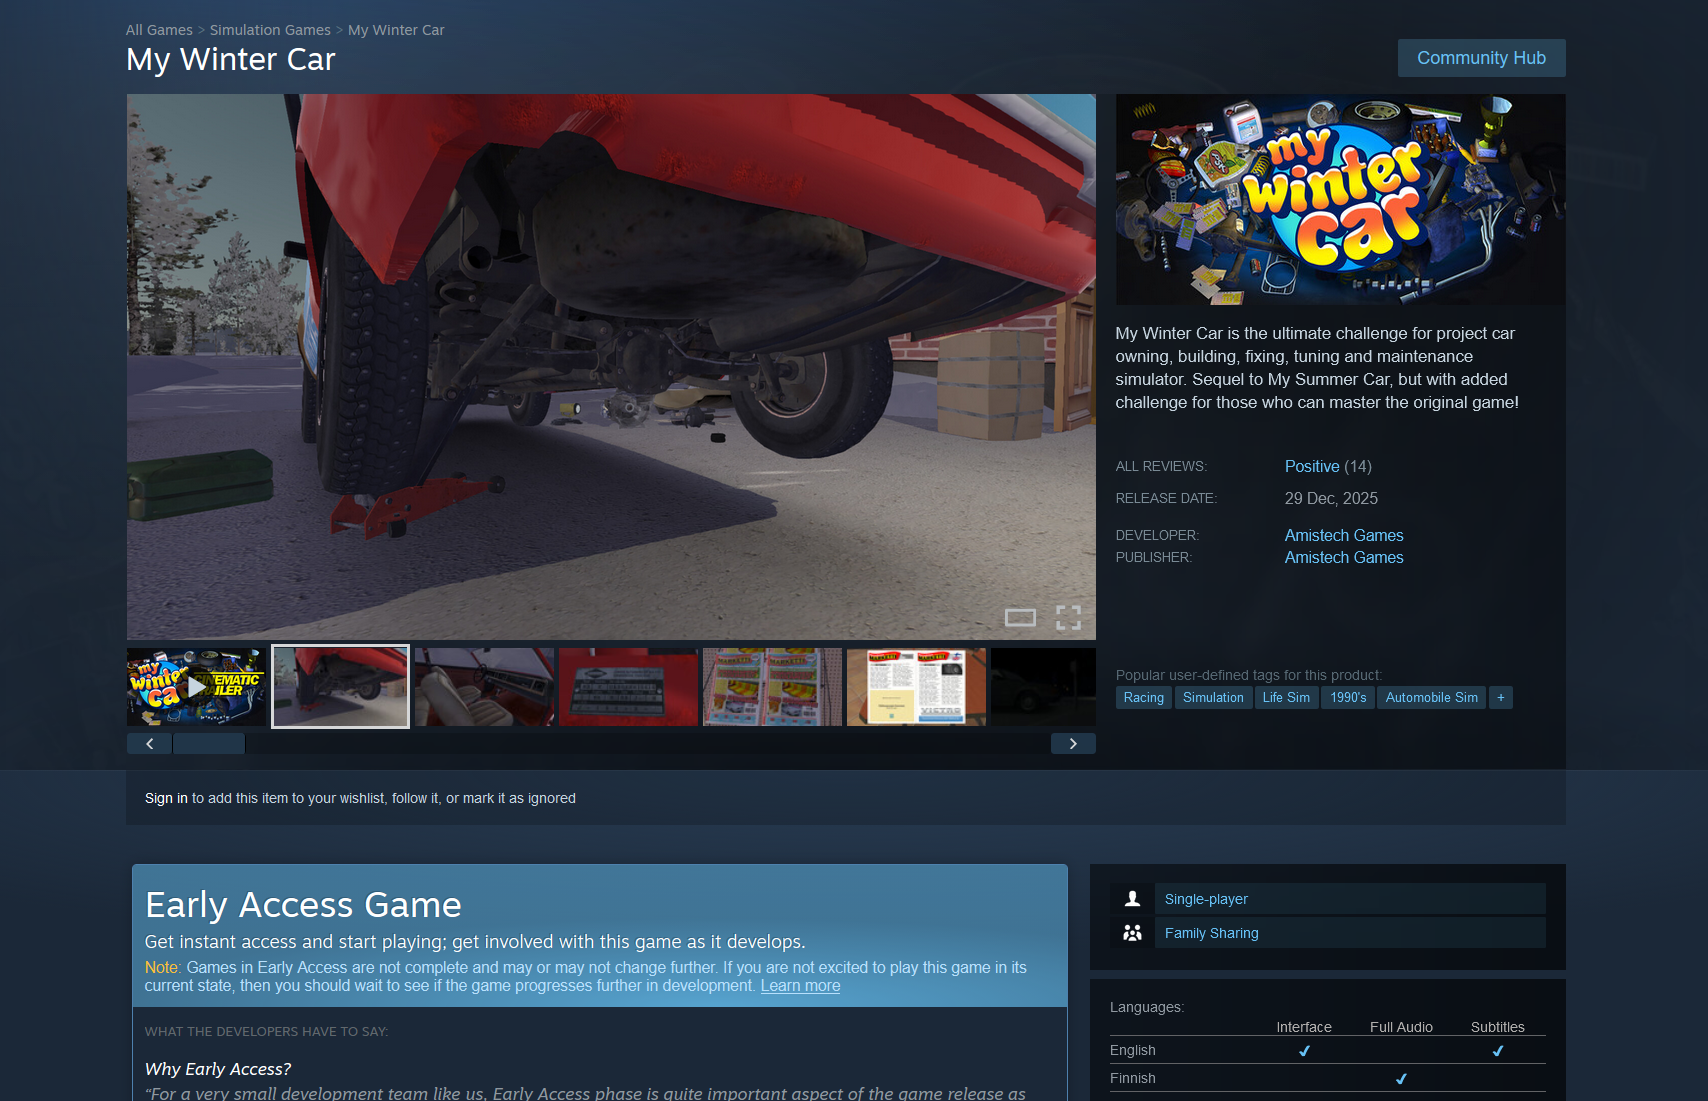Viewport: 1708px width, 1101px height.
Task: Click the 'Subtitles' column header
Action: (x=1497, y=1027)
